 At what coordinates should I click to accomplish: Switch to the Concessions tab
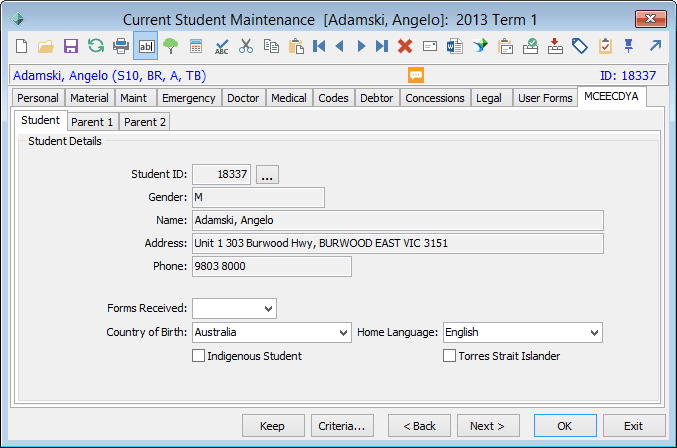click(435, 98)
